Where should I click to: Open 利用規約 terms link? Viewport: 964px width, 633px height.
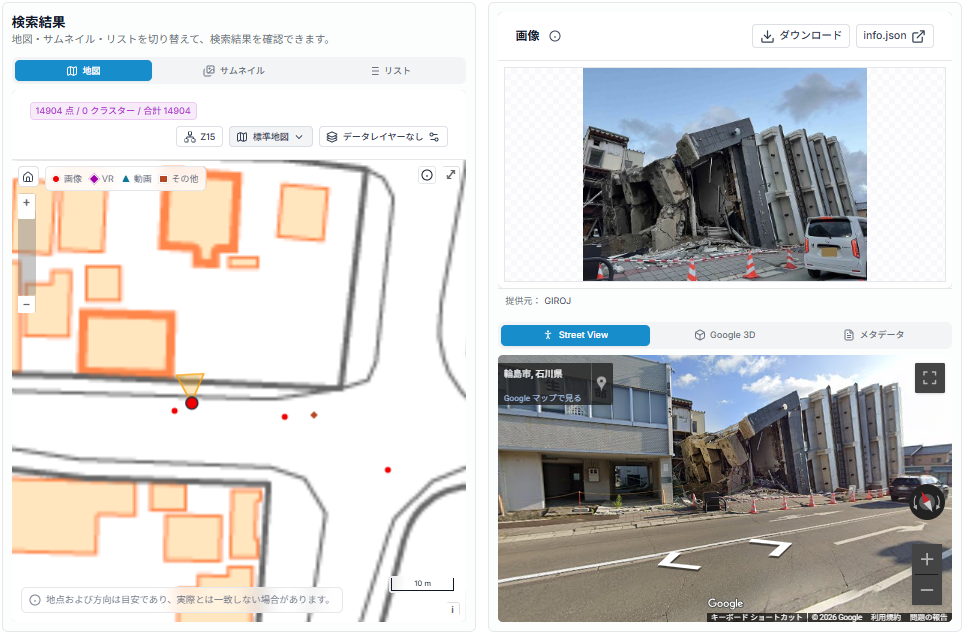(x=885, y=617)
